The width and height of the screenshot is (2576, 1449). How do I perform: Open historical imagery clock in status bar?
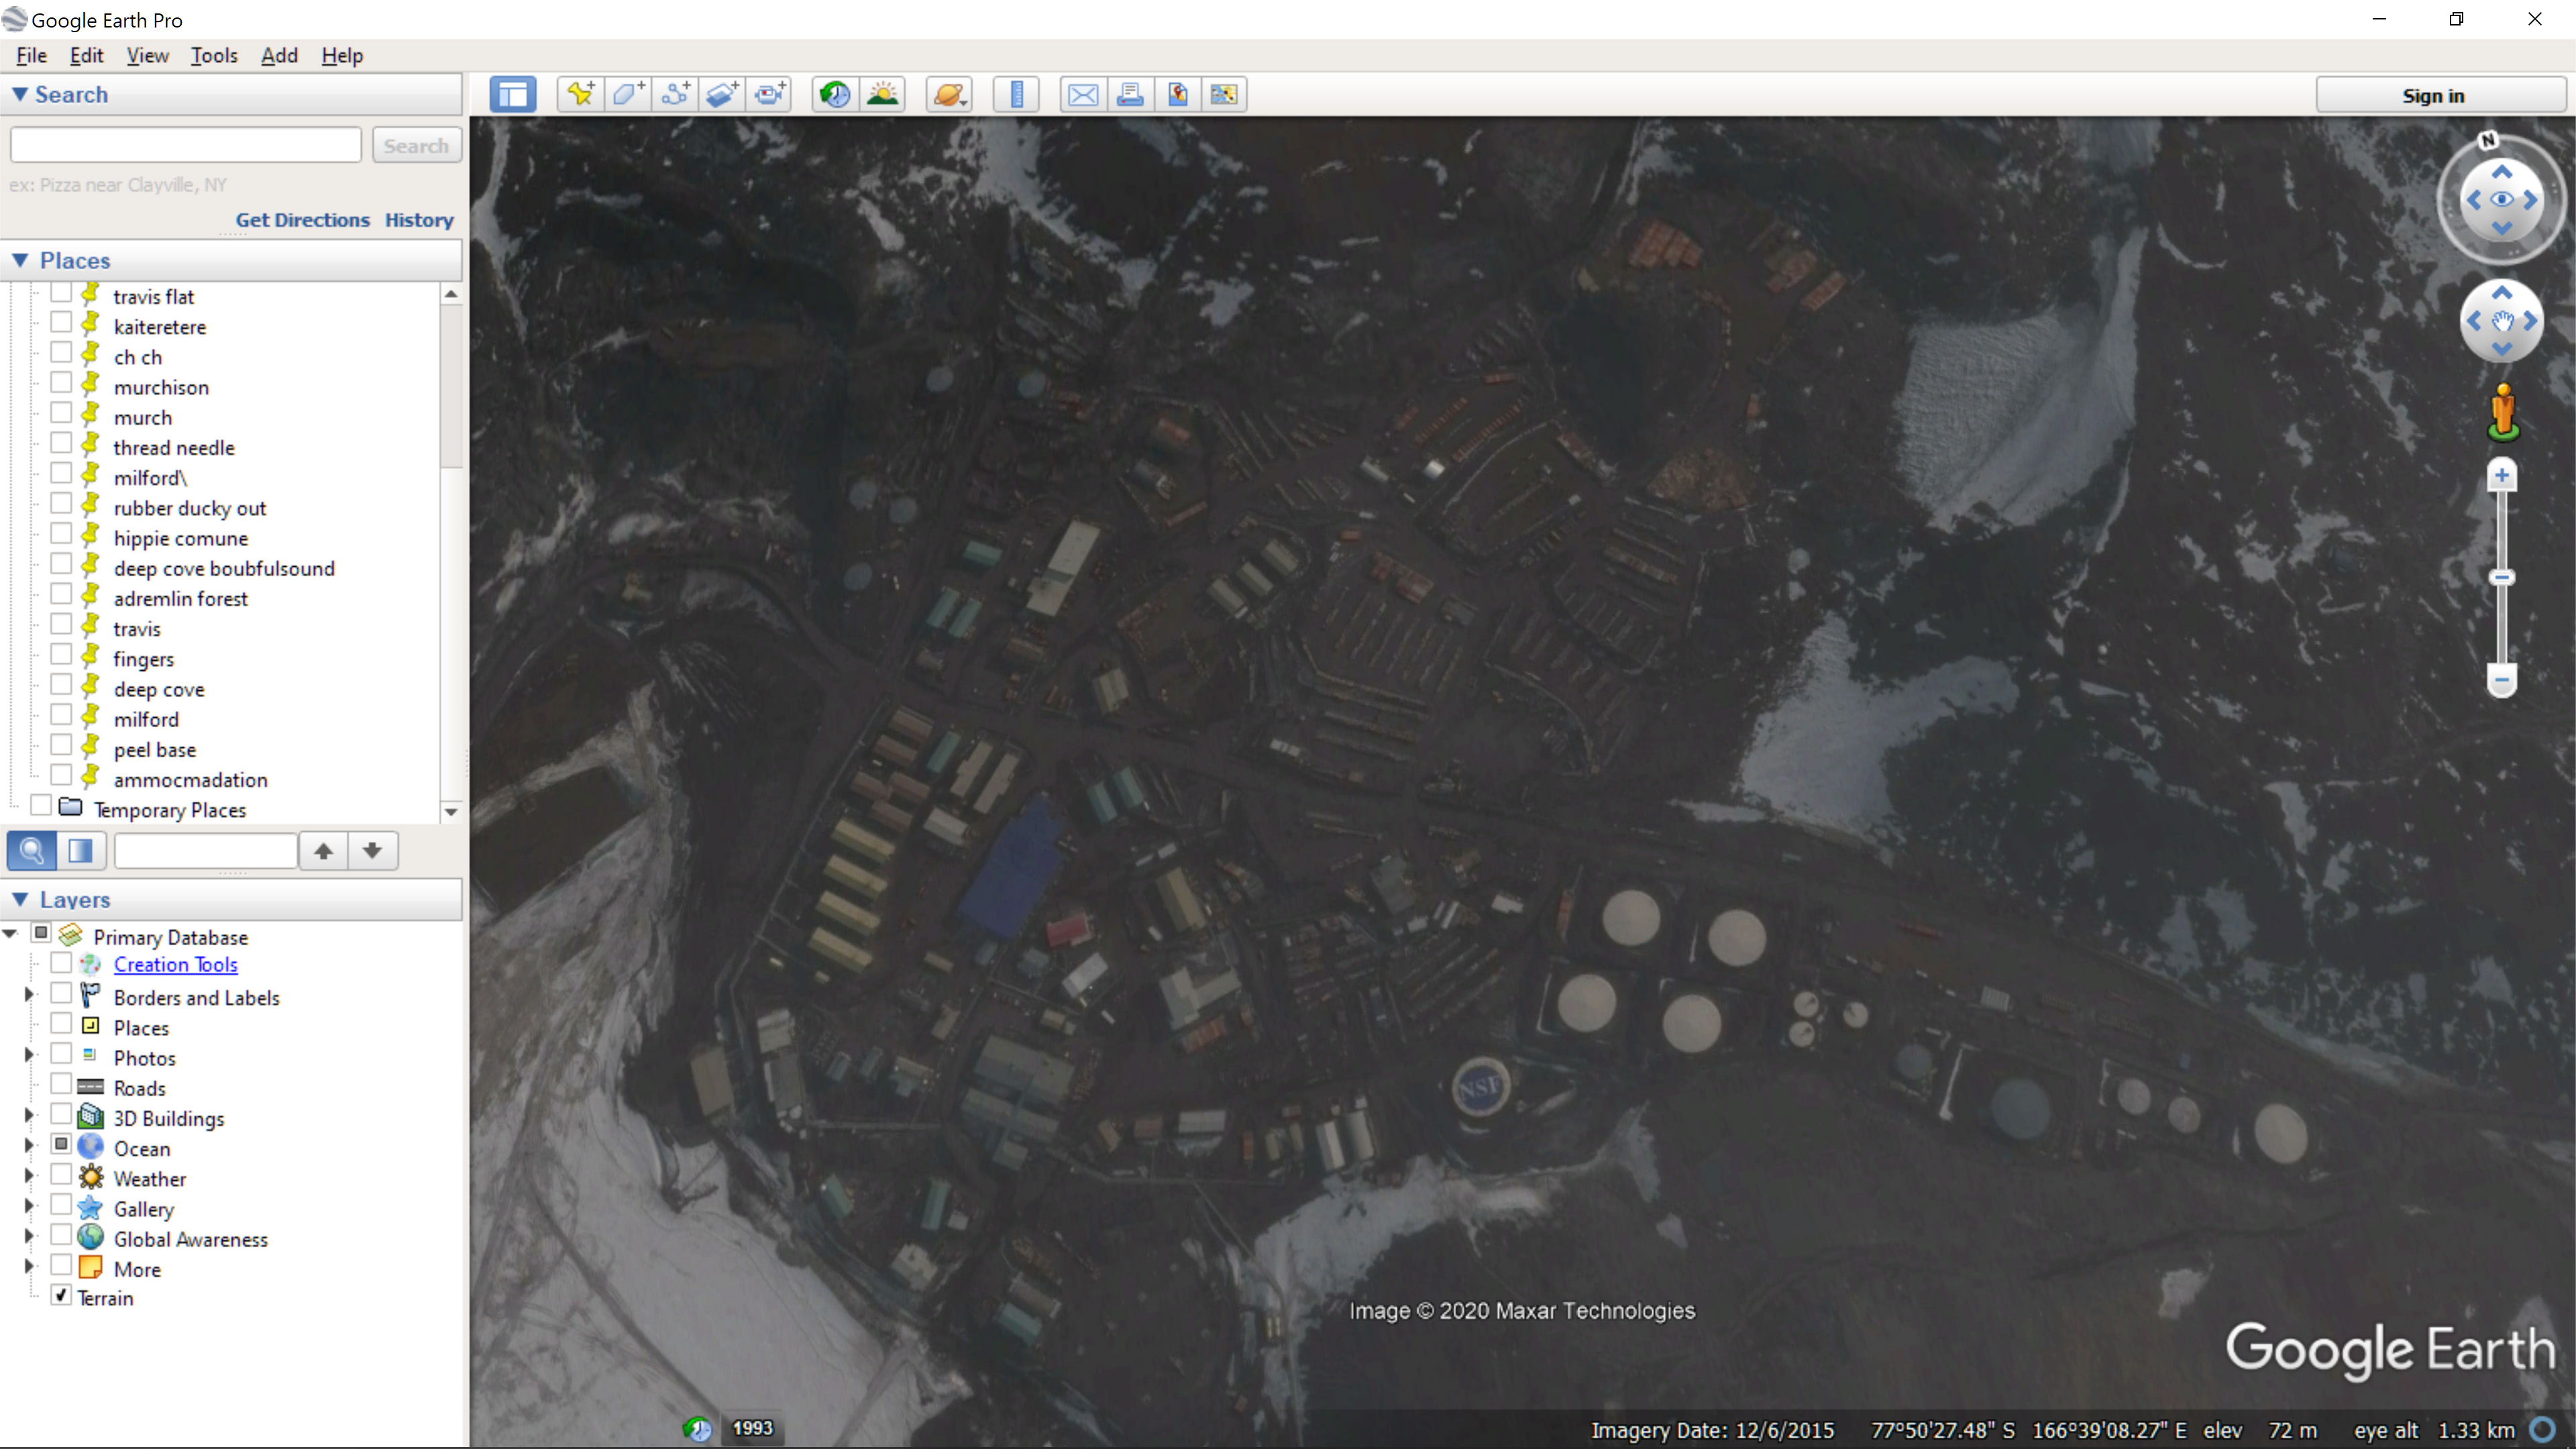(698, 1429)
